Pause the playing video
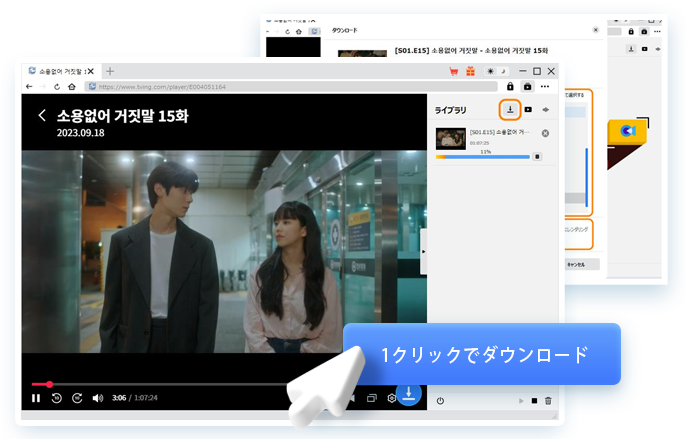This screenshot has height=439, width=686. point(36,398)
